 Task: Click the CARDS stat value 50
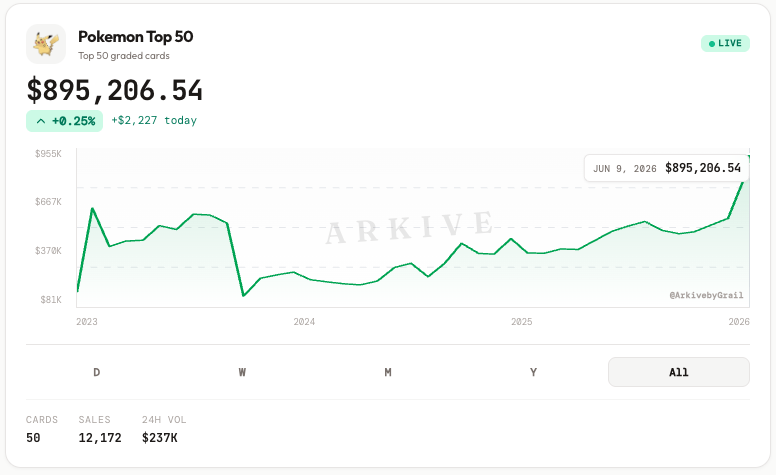tap(33, 438)
